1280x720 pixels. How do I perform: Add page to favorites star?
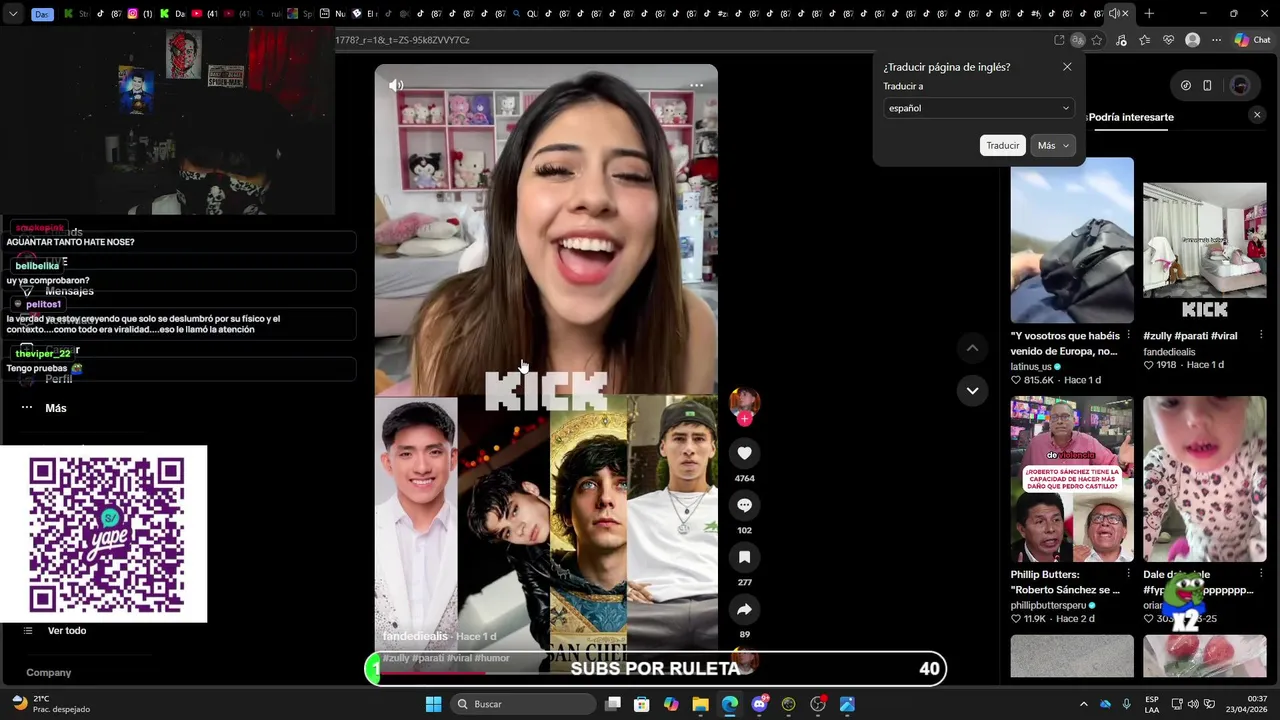point(1097,40)
